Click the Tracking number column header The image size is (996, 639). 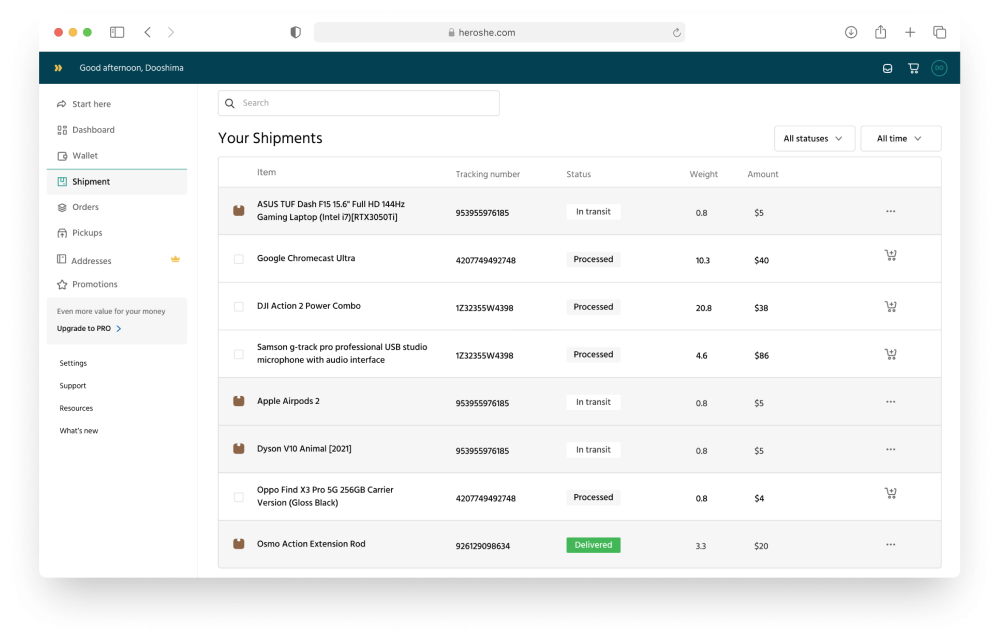click(x=488, y=174)
